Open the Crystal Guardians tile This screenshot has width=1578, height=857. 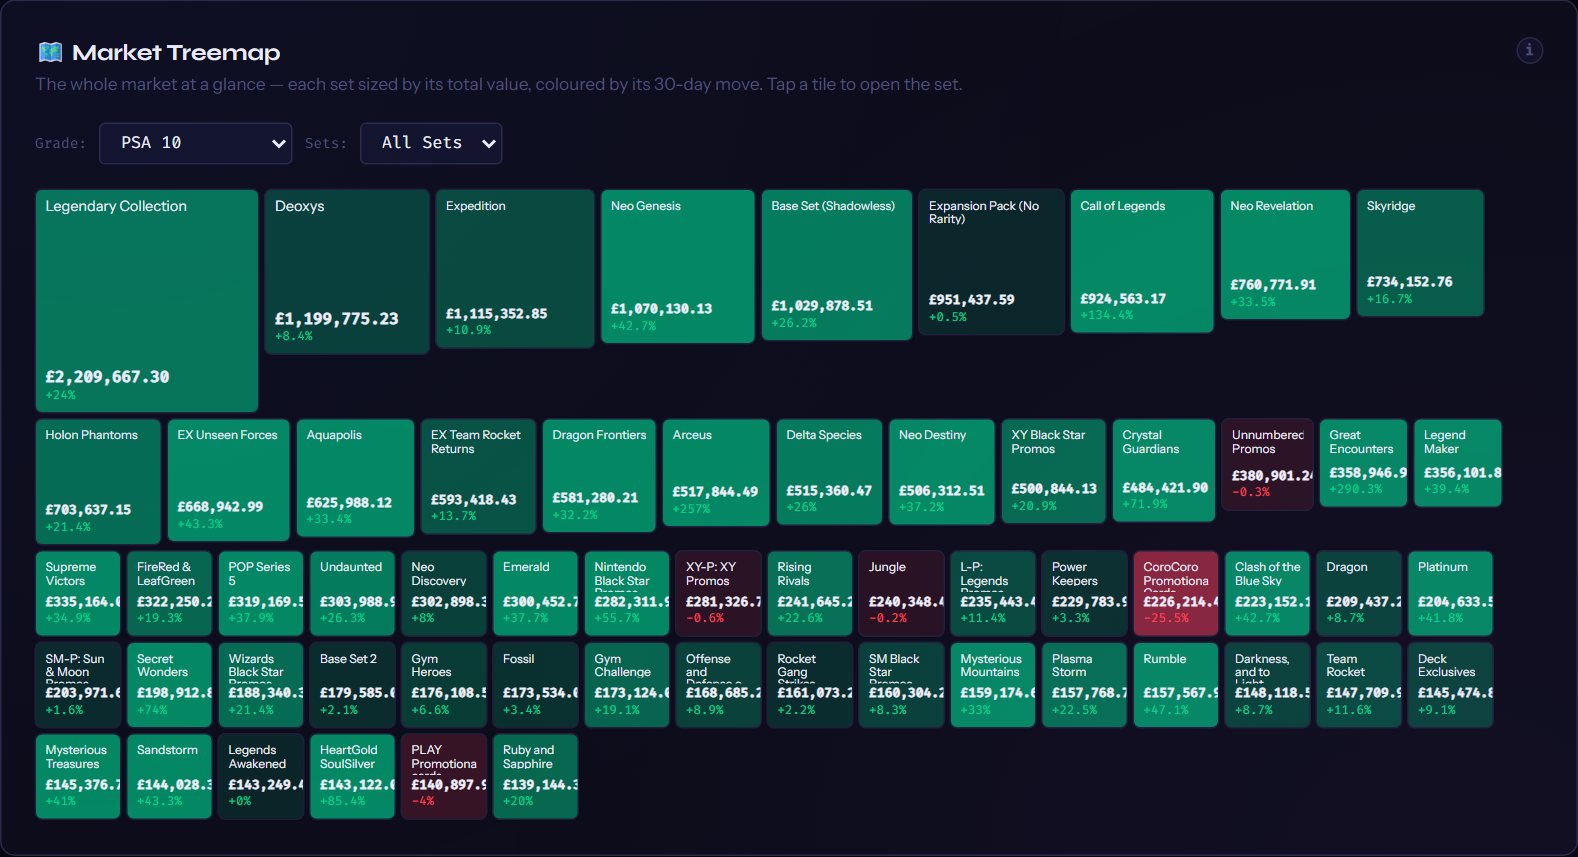pyautogui.click(x=1164, y=470)
